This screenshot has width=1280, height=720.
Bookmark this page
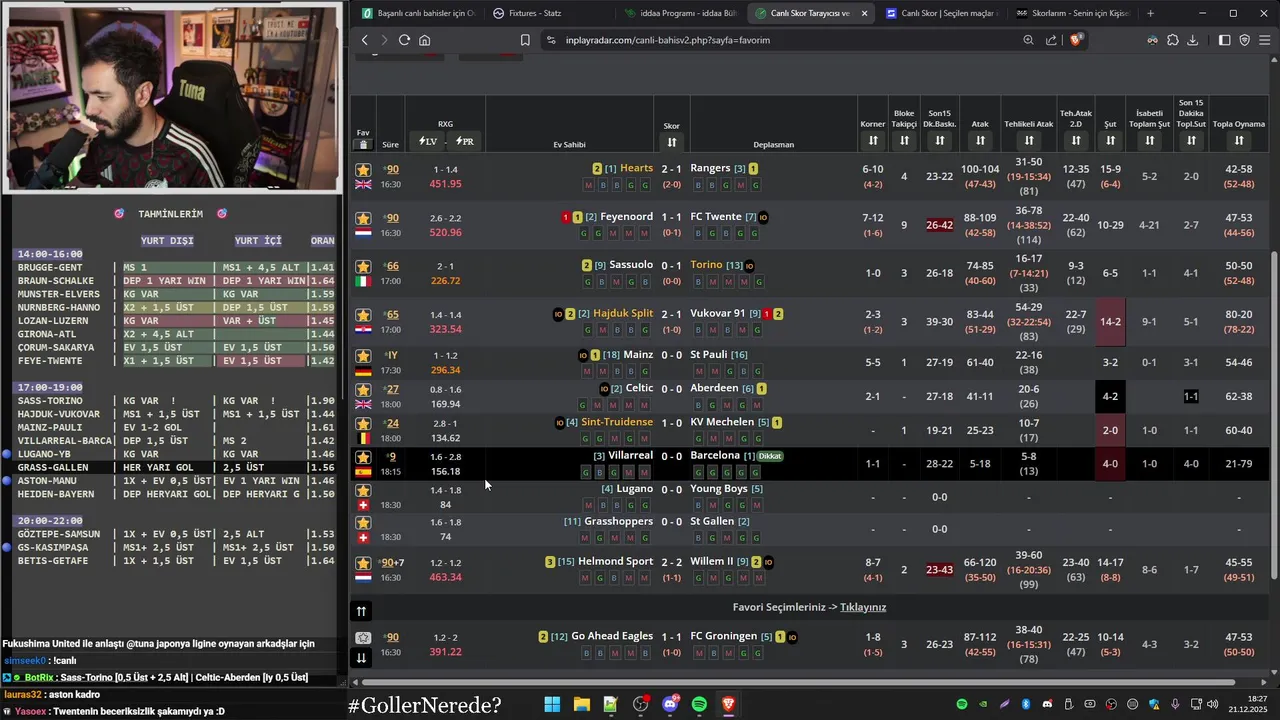coord(525,40)
